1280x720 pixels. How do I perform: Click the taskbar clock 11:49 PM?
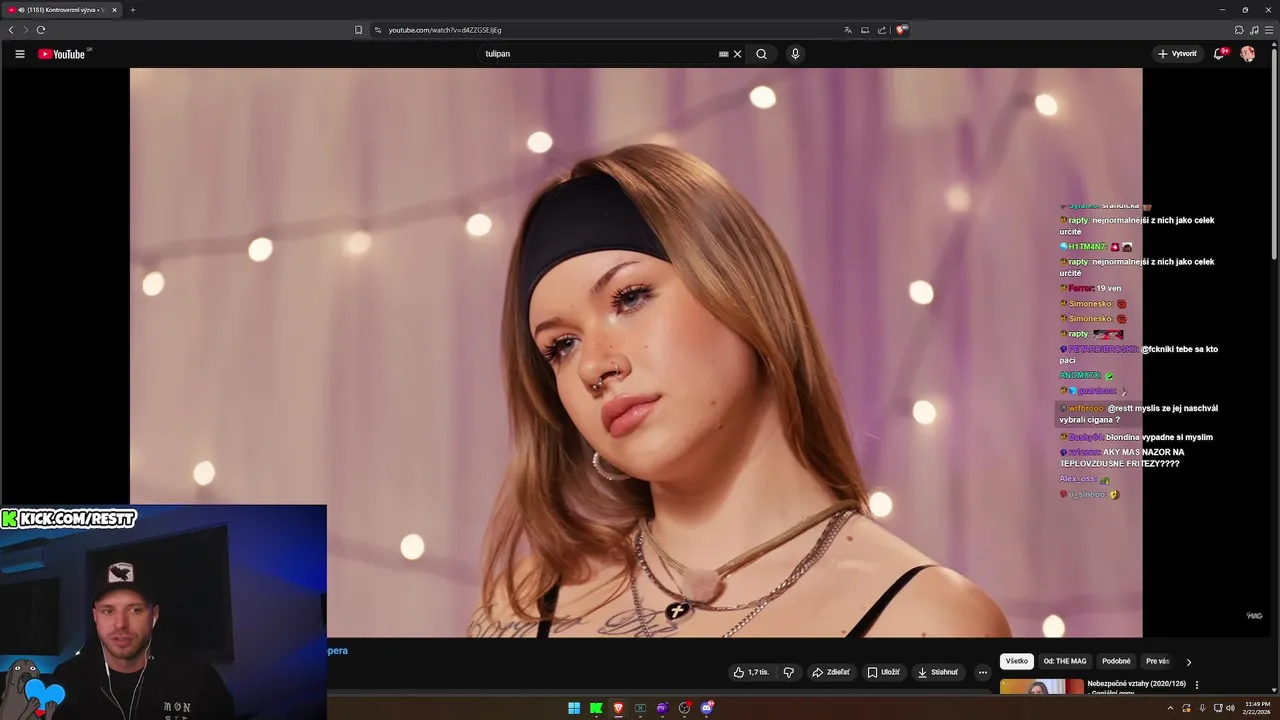click(x=1258, y=708)
